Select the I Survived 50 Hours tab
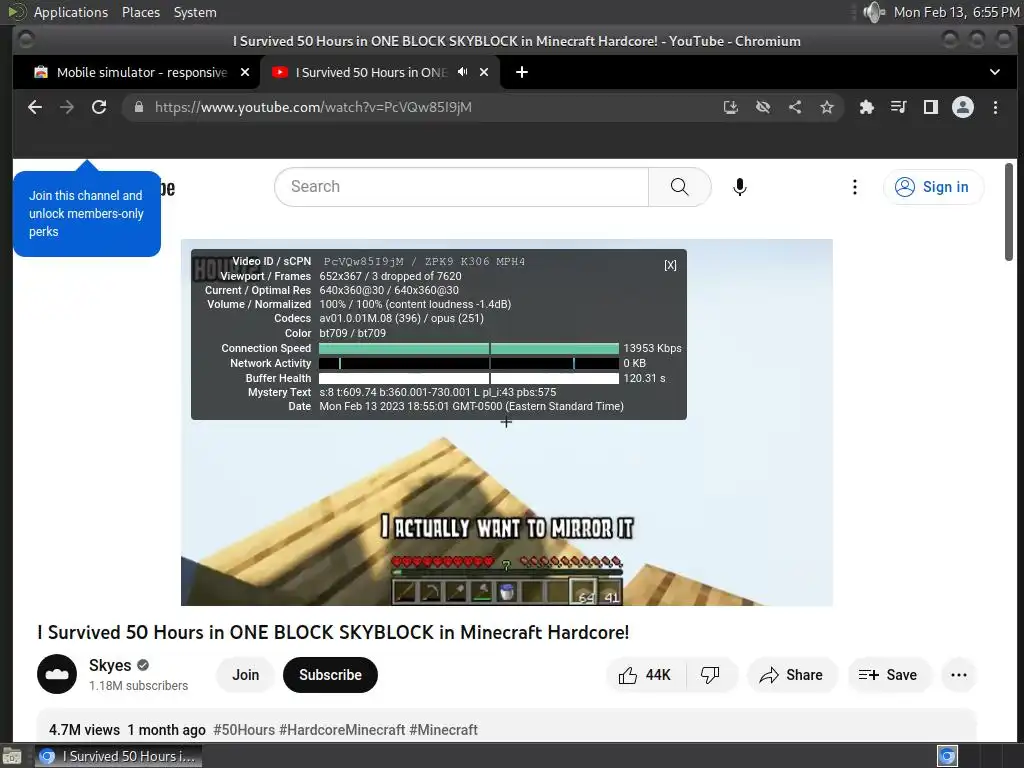The width and height of the screenshot is (1024, 768). pyautogui.click(x=380, y=72)
